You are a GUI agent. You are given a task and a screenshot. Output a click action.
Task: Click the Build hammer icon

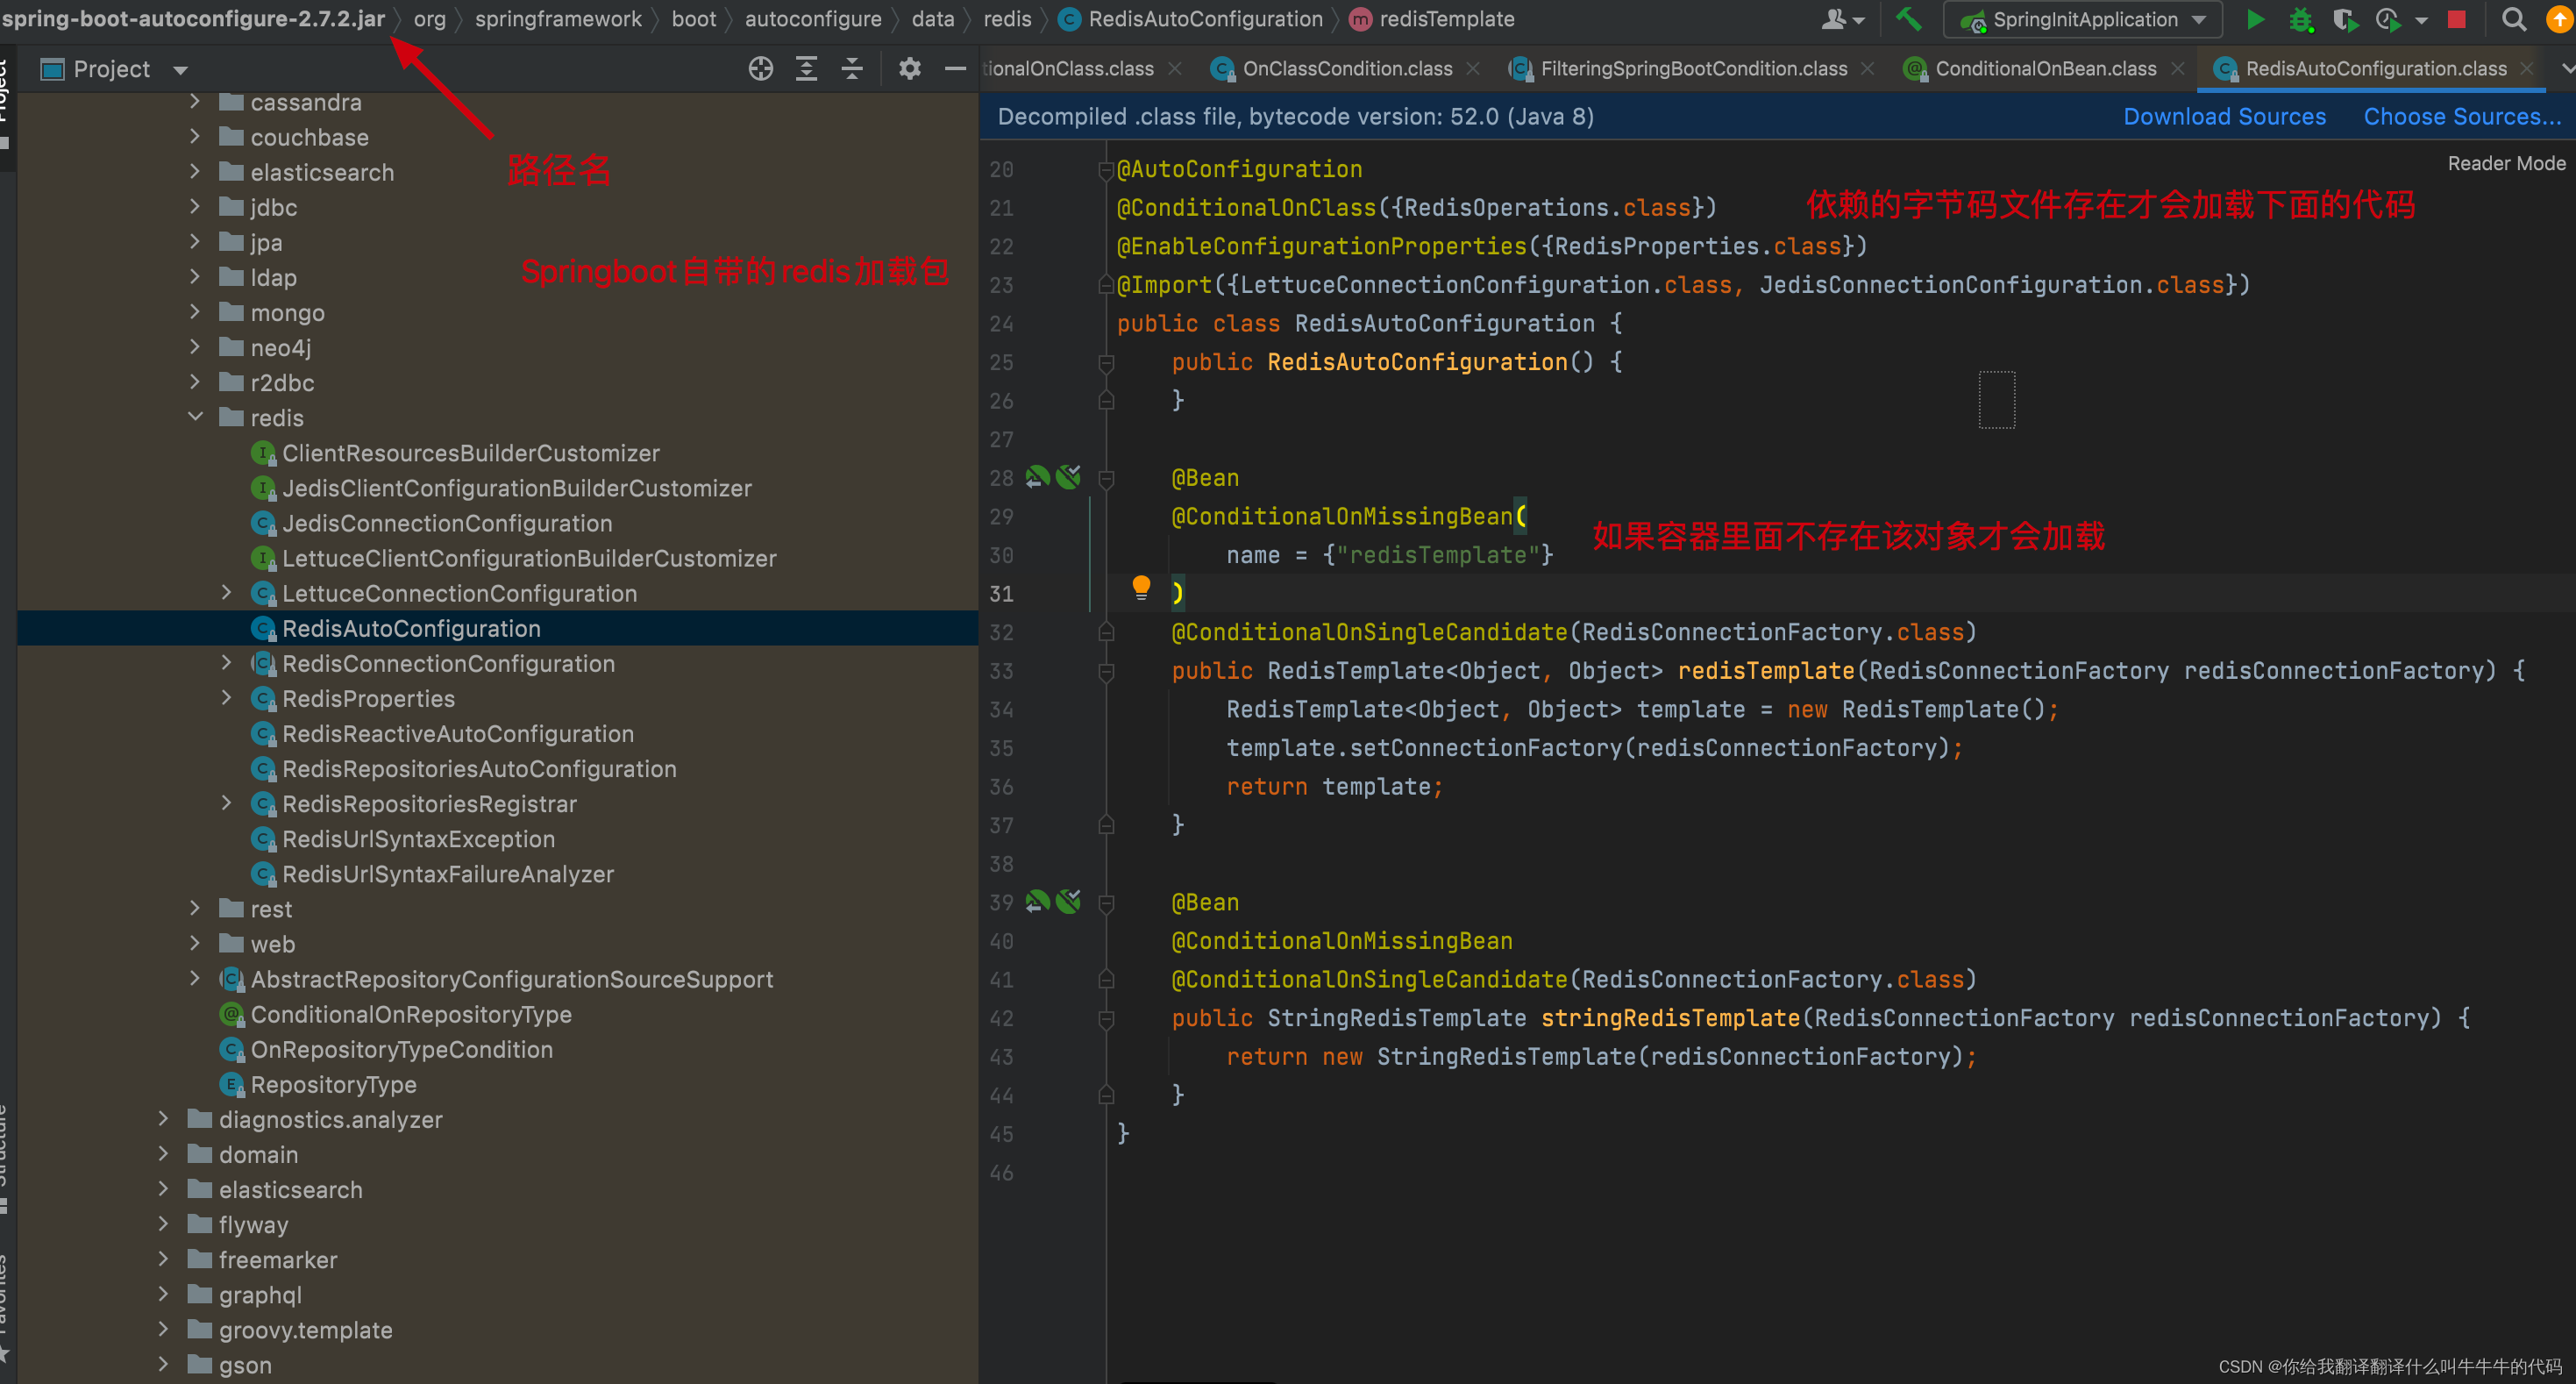pyautogui.click(x=1909, y=19)
